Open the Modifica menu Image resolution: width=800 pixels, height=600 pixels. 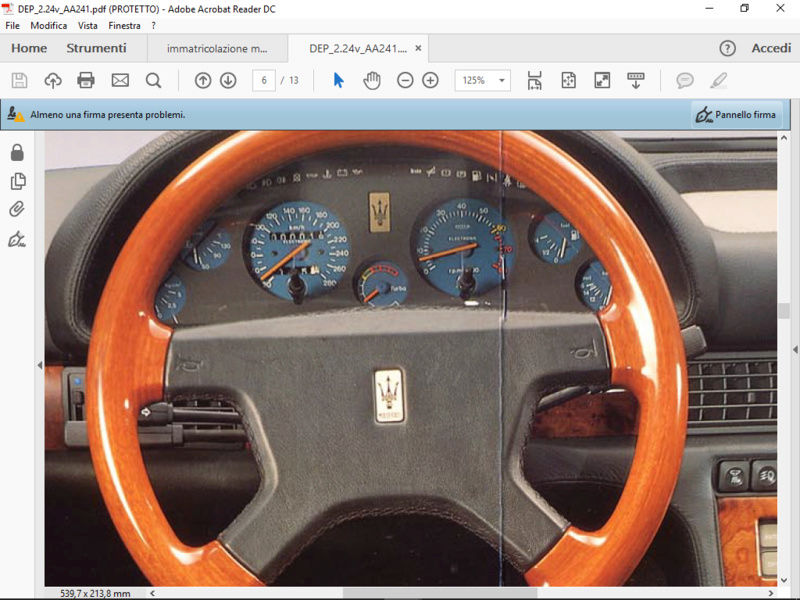tap(48, 26)
